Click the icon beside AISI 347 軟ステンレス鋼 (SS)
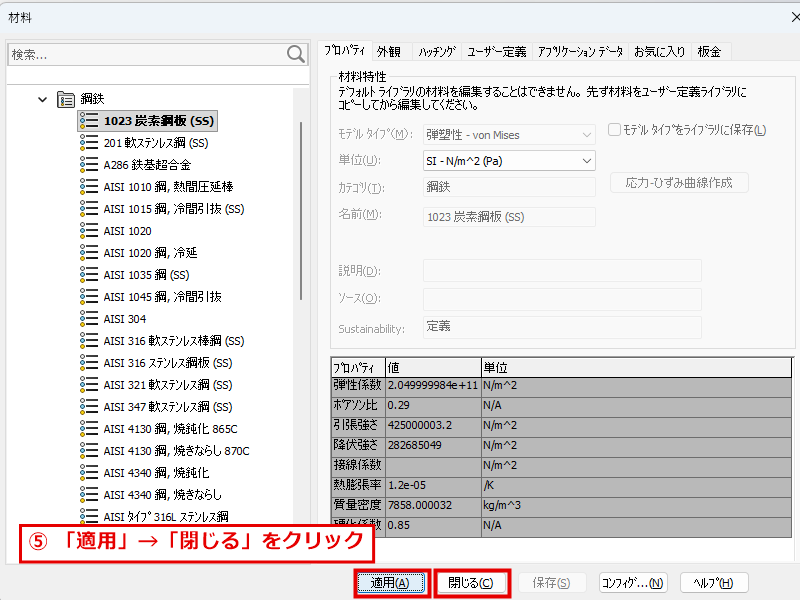800x600 pixels. click(x=89, y=407)
